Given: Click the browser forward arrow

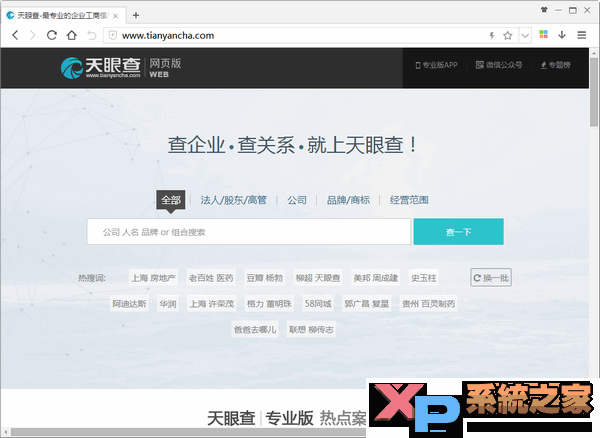Looking at the screenshot, I should pos(33,35).
